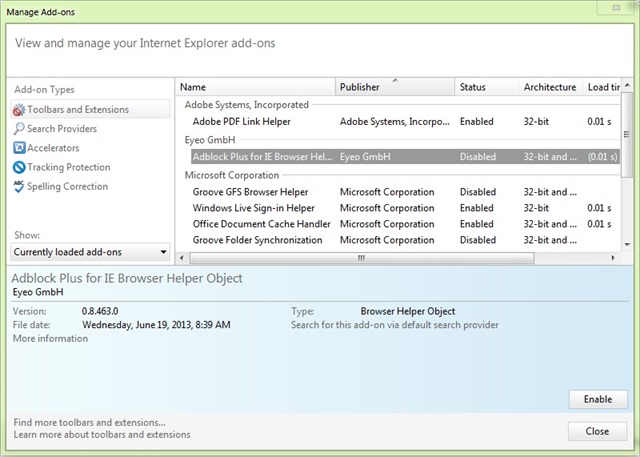Select Search Providers add-on type

coord(62,129)
